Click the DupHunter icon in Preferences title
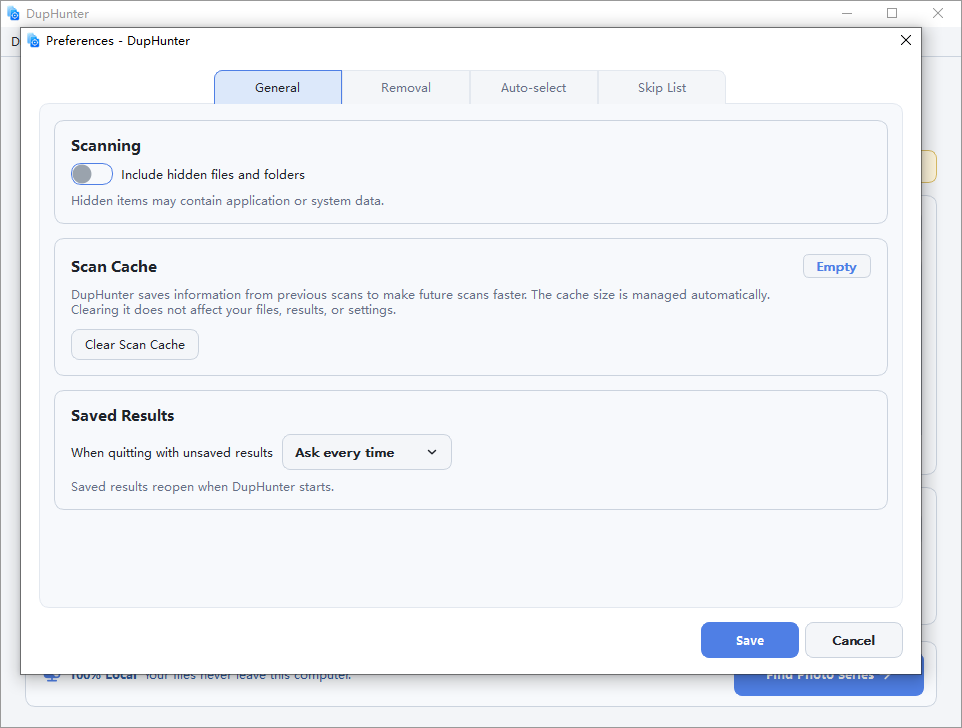The image size is (962, 728). [x=34, y=40]
